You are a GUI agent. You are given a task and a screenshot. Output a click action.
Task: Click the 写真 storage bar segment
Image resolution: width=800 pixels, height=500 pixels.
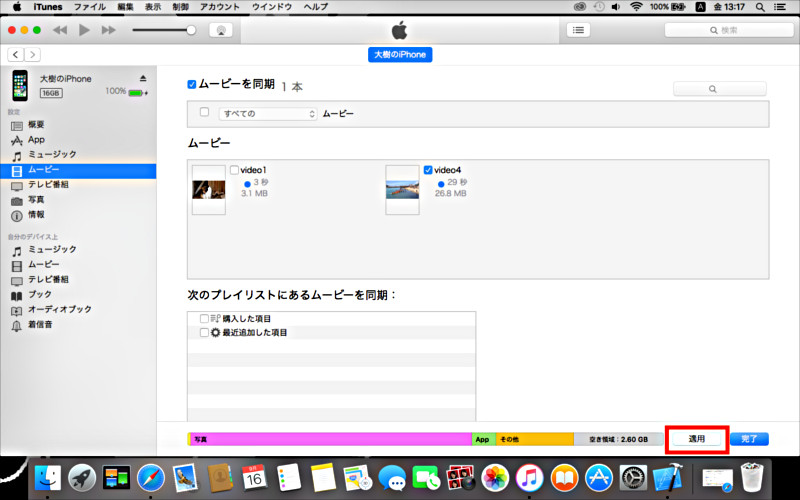pyautogui.click(x=330, y=439)
